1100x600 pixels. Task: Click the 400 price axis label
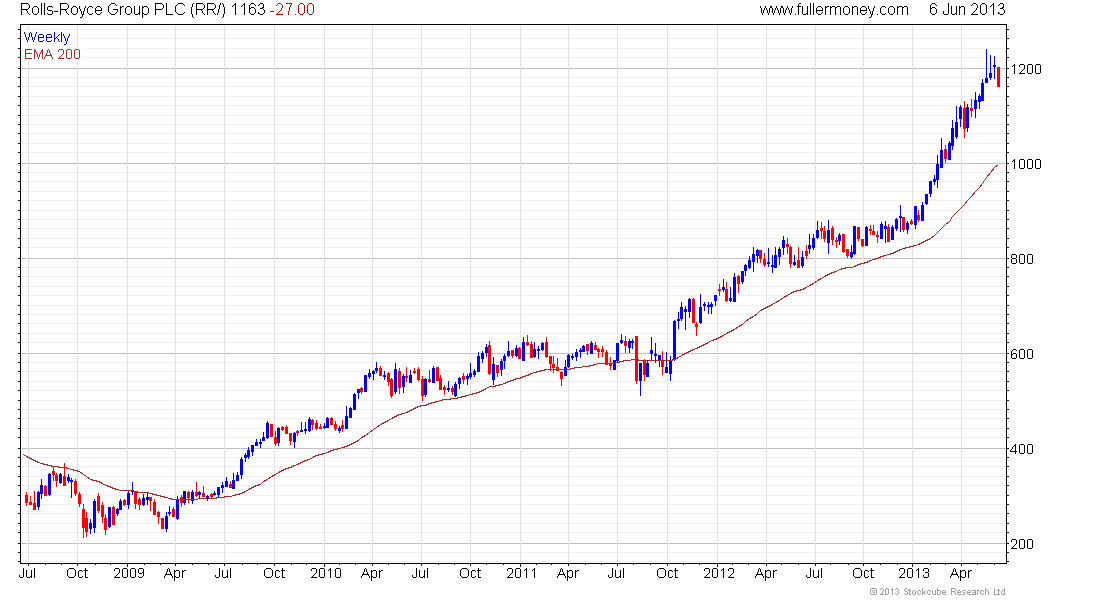click(x=1021, y=449)
